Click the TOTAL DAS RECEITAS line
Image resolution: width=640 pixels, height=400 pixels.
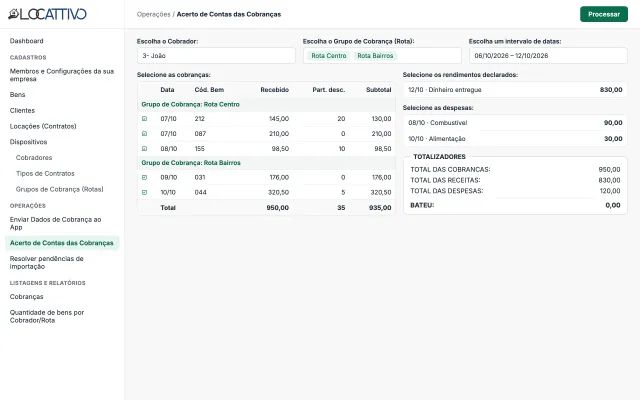515,180
